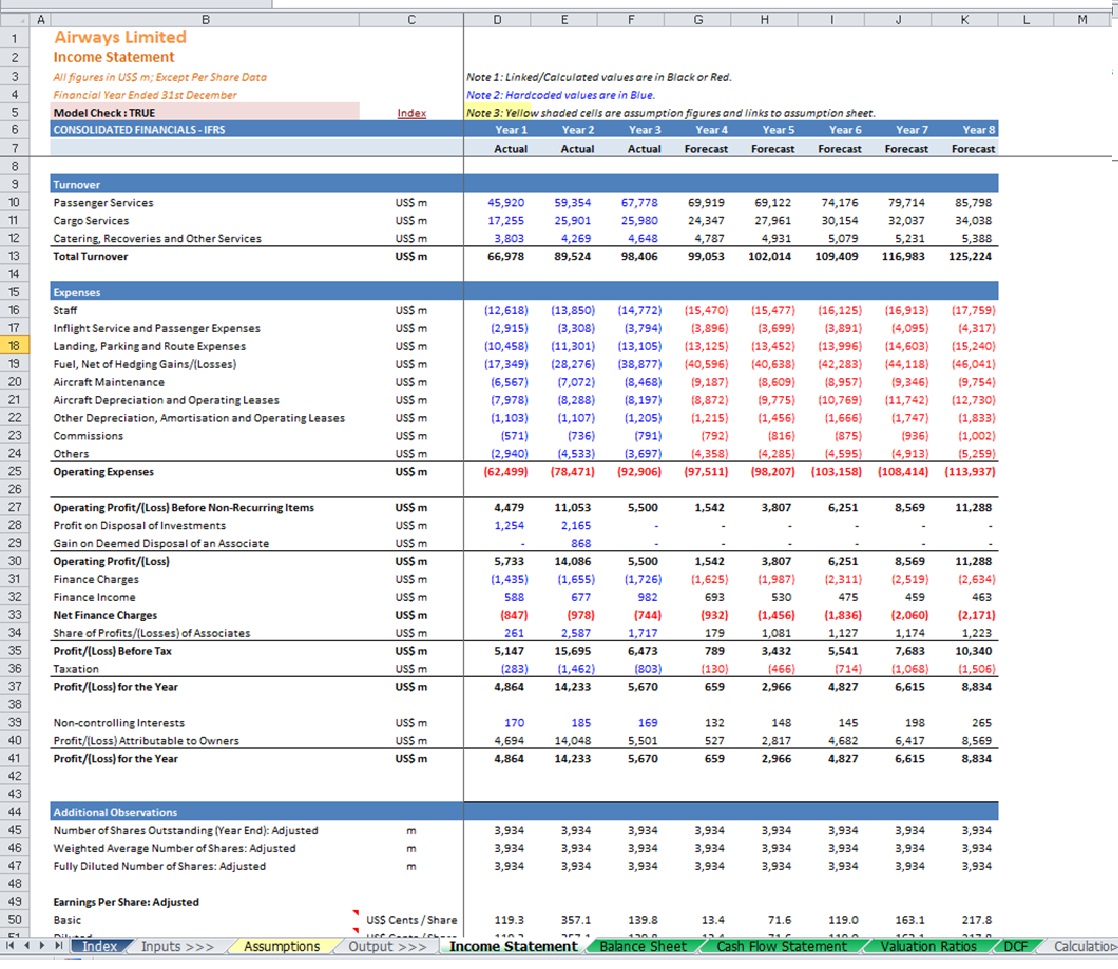Image resolution: width=1118 pixels, height=969 pixels.
Task: Switch to the Inputs >>> sheet tab
Action: pos(177,946)
